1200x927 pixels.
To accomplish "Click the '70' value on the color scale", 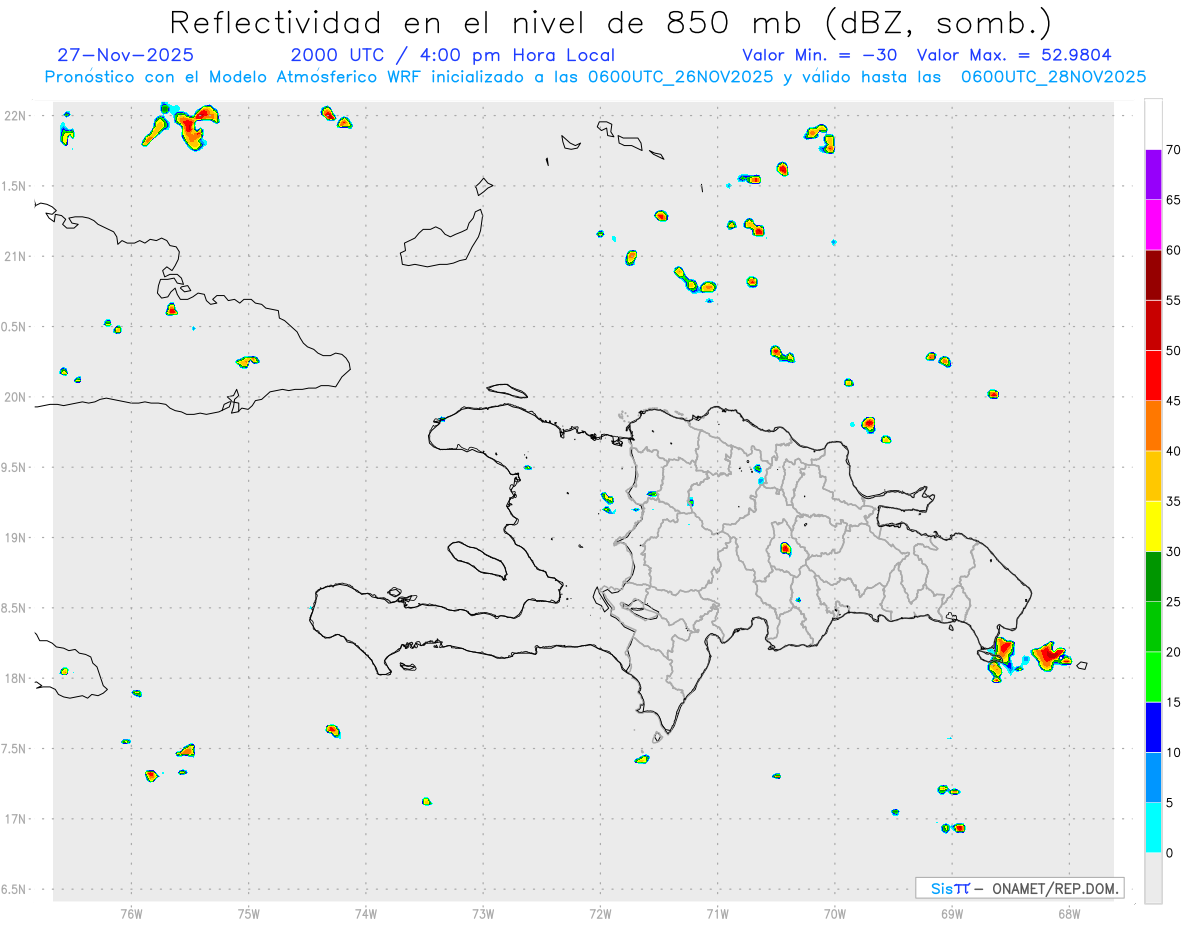I will tap(1173, 150).
